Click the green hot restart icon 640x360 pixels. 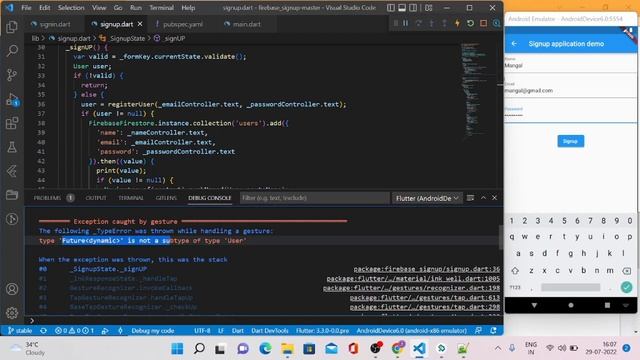[470, 24]
